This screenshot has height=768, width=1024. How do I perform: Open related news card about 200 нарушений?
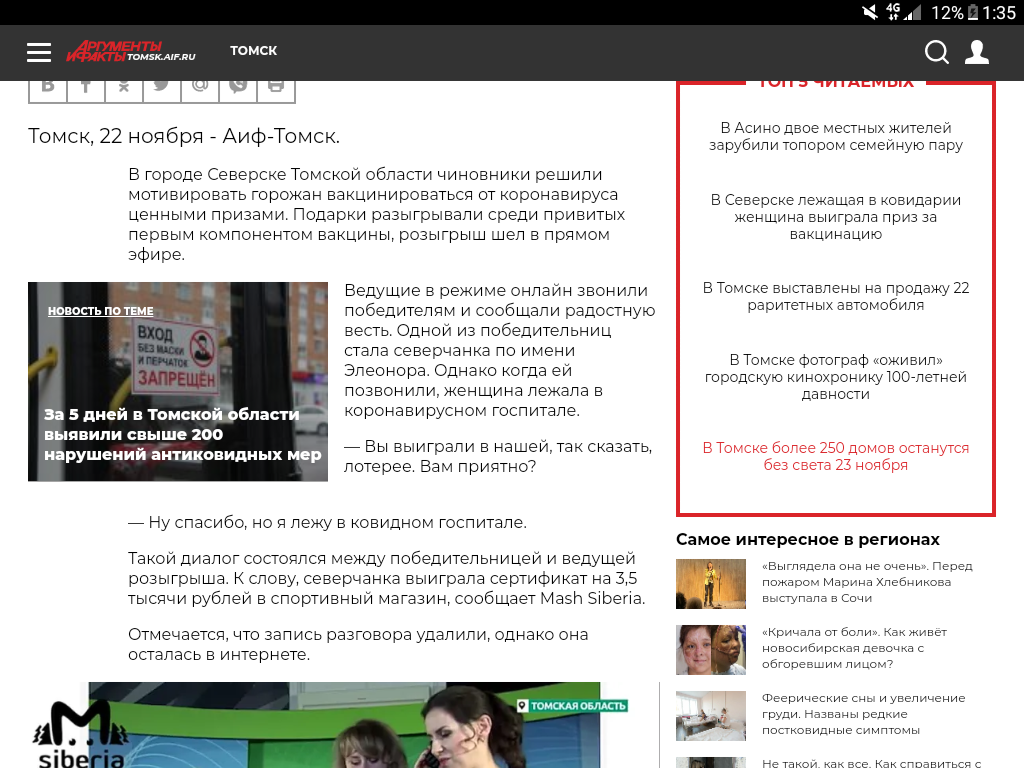click(178, 382)
